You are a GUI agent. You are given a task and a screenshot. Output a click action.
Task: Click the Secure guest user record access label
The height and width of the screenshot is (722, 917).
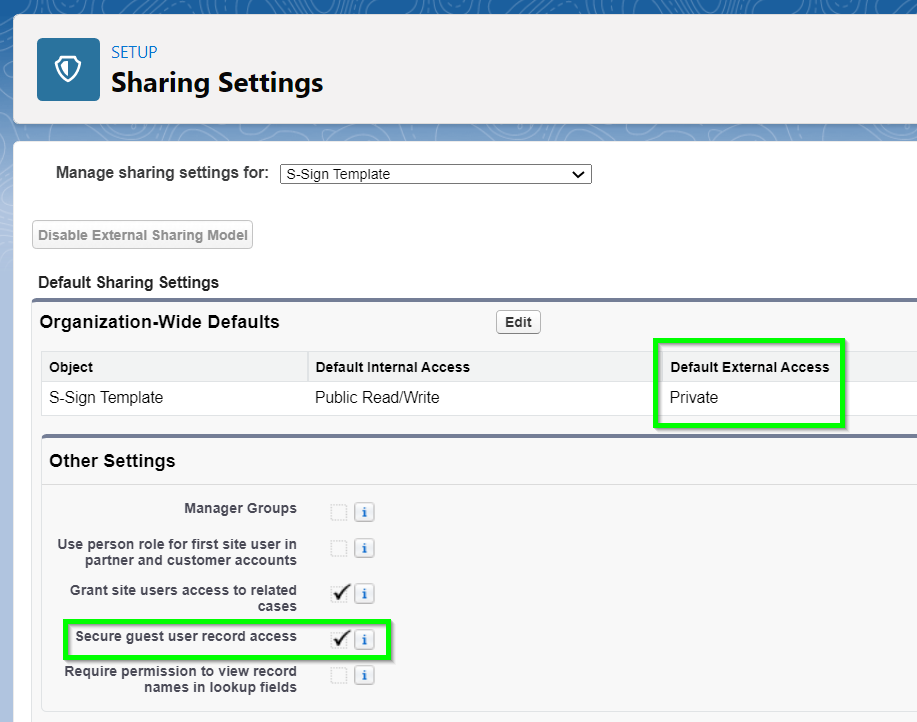(x=186, y=636)
